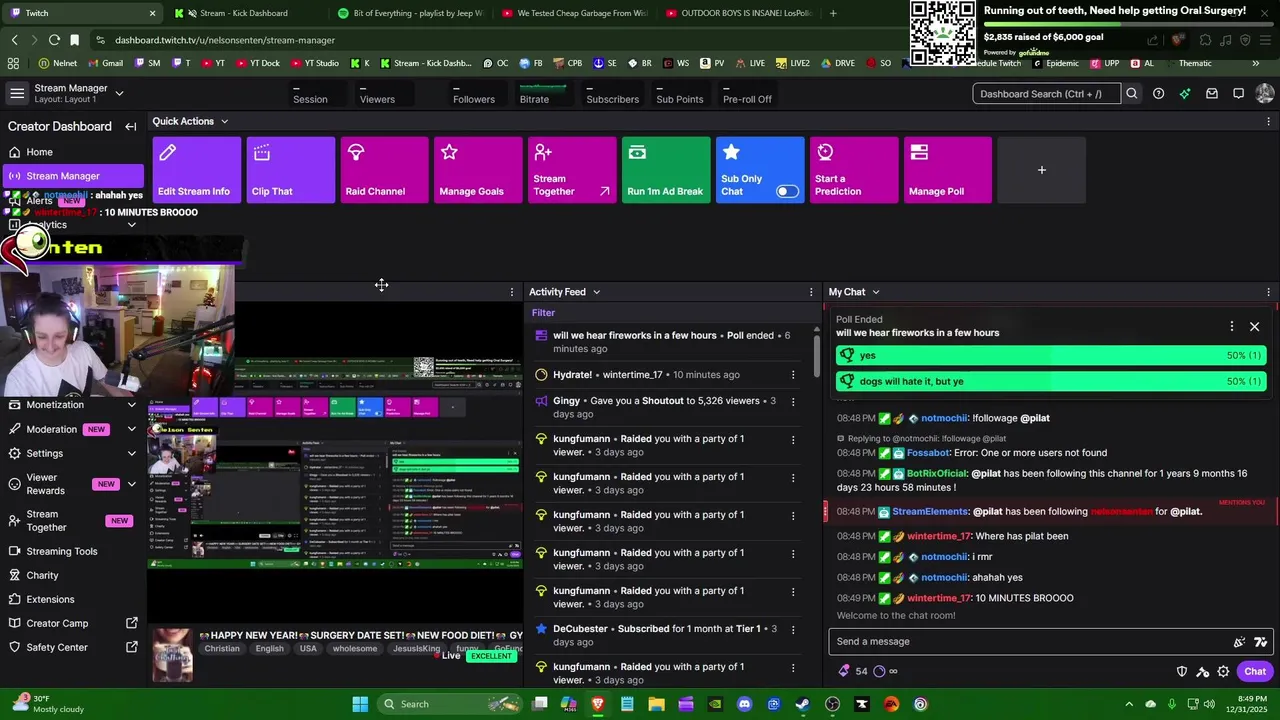Open the celebration emote picker in chat input
Image resolution: width=1280 pixels, height=720 pixels.
click(1239, 642)
